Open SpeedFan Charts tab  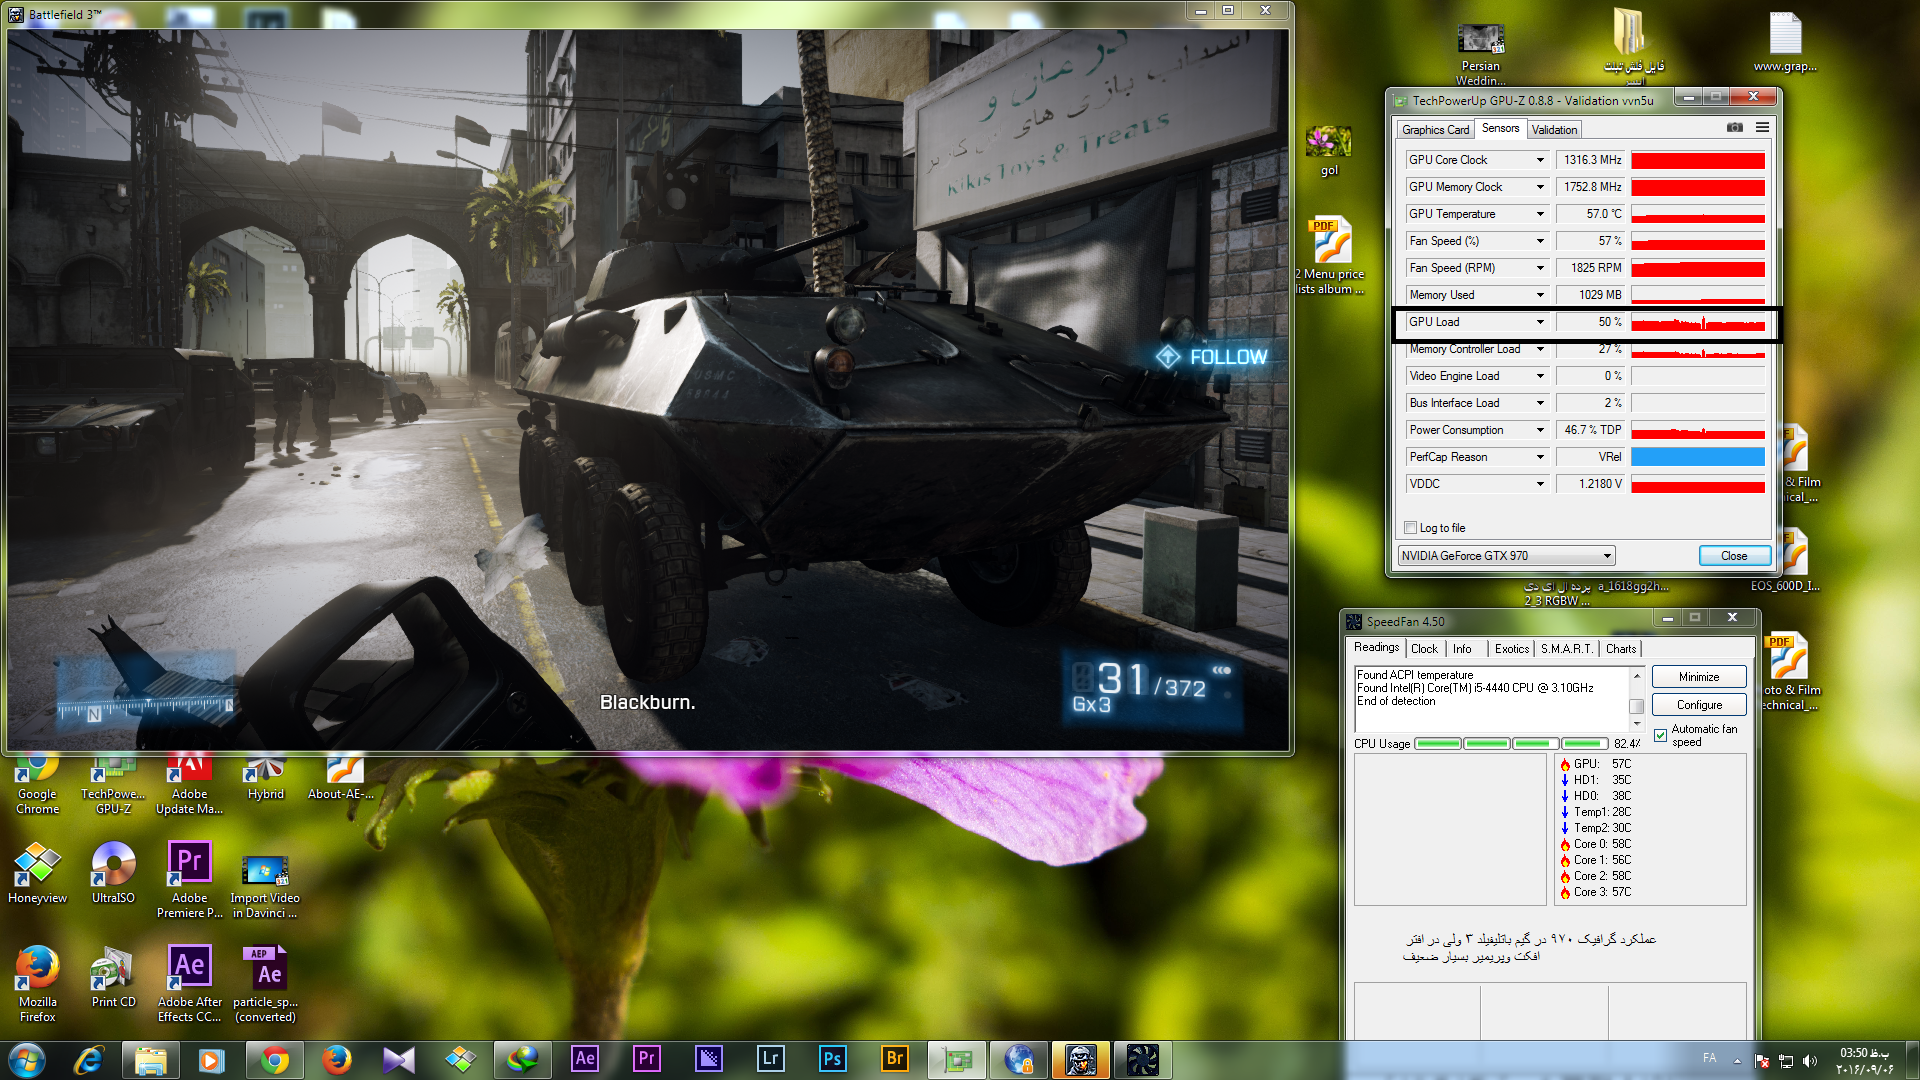[x=1621, y=649]
